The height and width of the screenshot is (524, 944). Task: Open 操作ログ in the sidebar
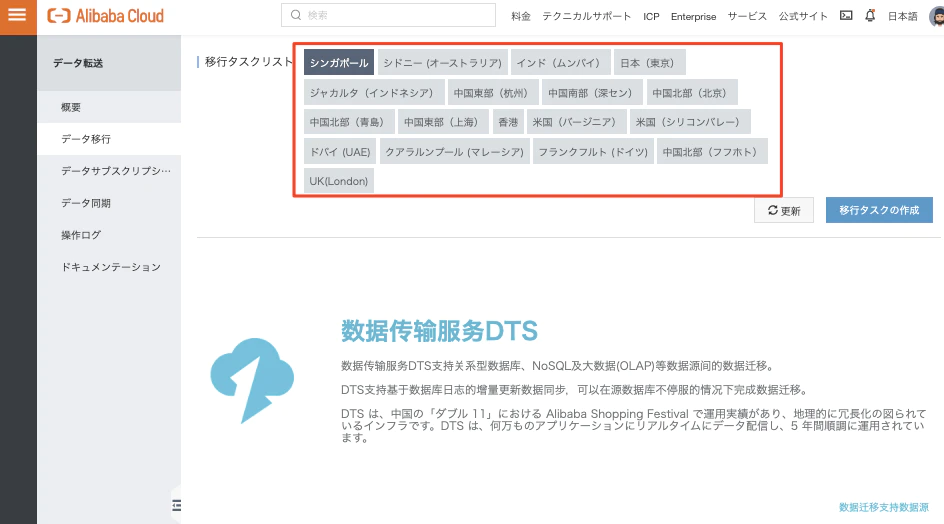click(x=80, y=235)
